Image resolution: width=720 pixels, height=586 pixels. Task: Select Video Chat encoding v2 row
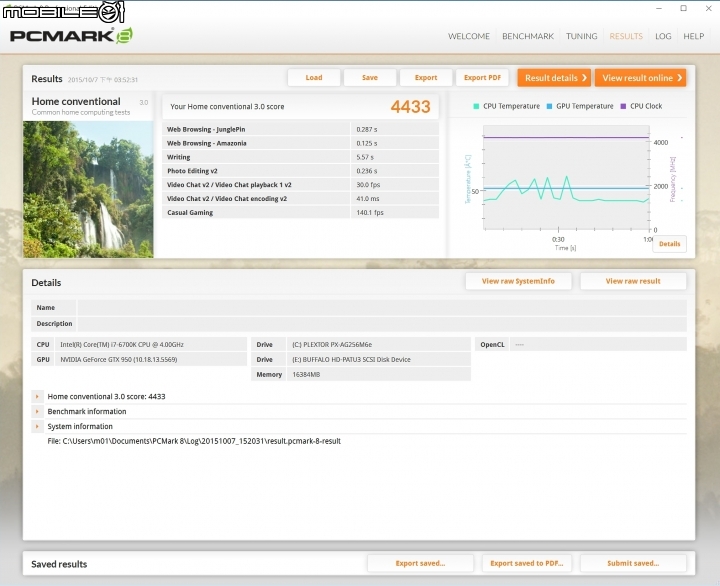pos(300,198)
